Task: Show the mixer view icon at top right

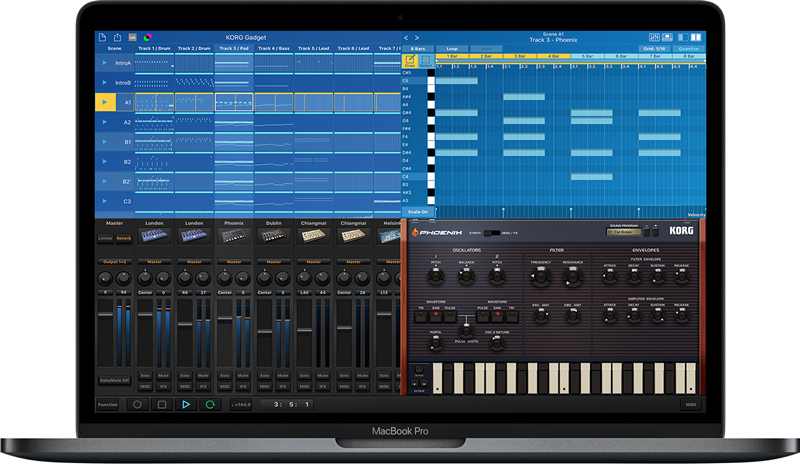Action: coord(654,37)
